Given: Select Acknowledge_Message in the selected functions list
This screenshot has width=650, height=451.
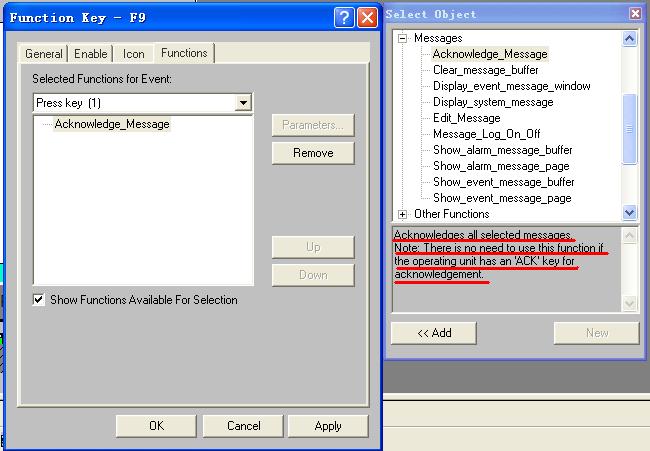Looking at the screenshot, I should click(112, 124).
